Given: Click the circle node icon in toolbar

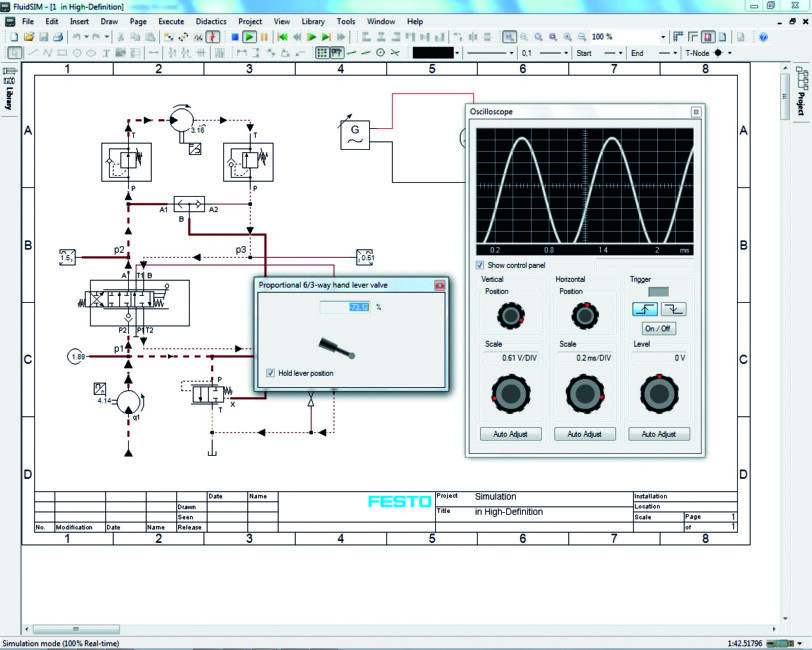Looking at the screenshot, I should point(381,53).
